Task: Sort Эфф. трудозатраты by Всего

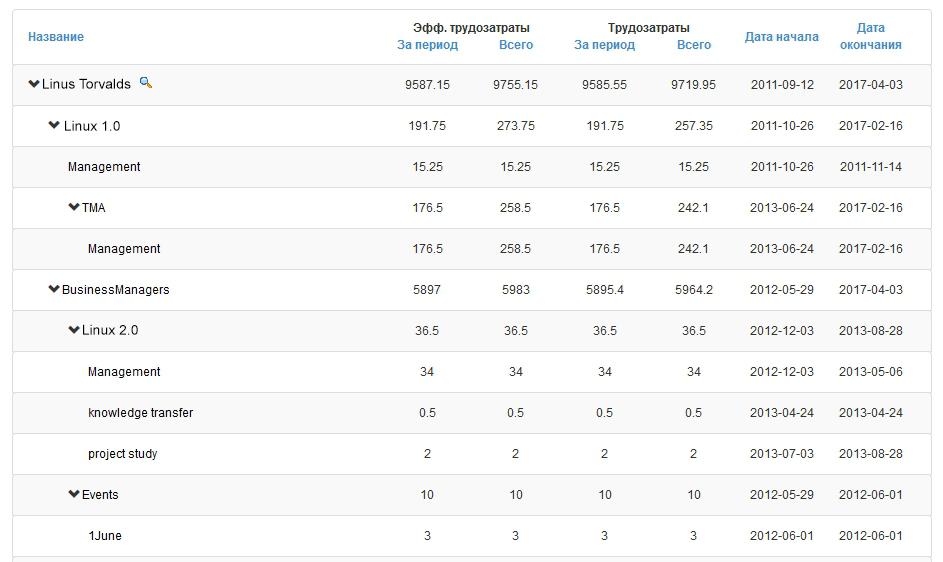Action: pos(516,45)
